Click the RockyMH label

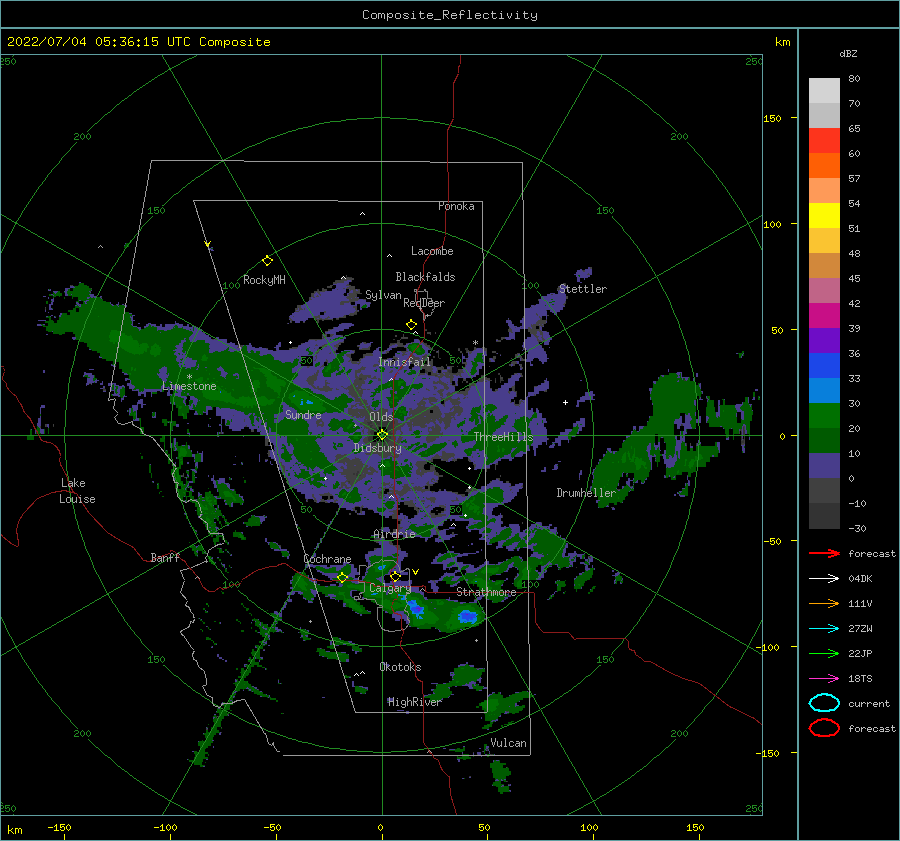(x=264, y=280)
